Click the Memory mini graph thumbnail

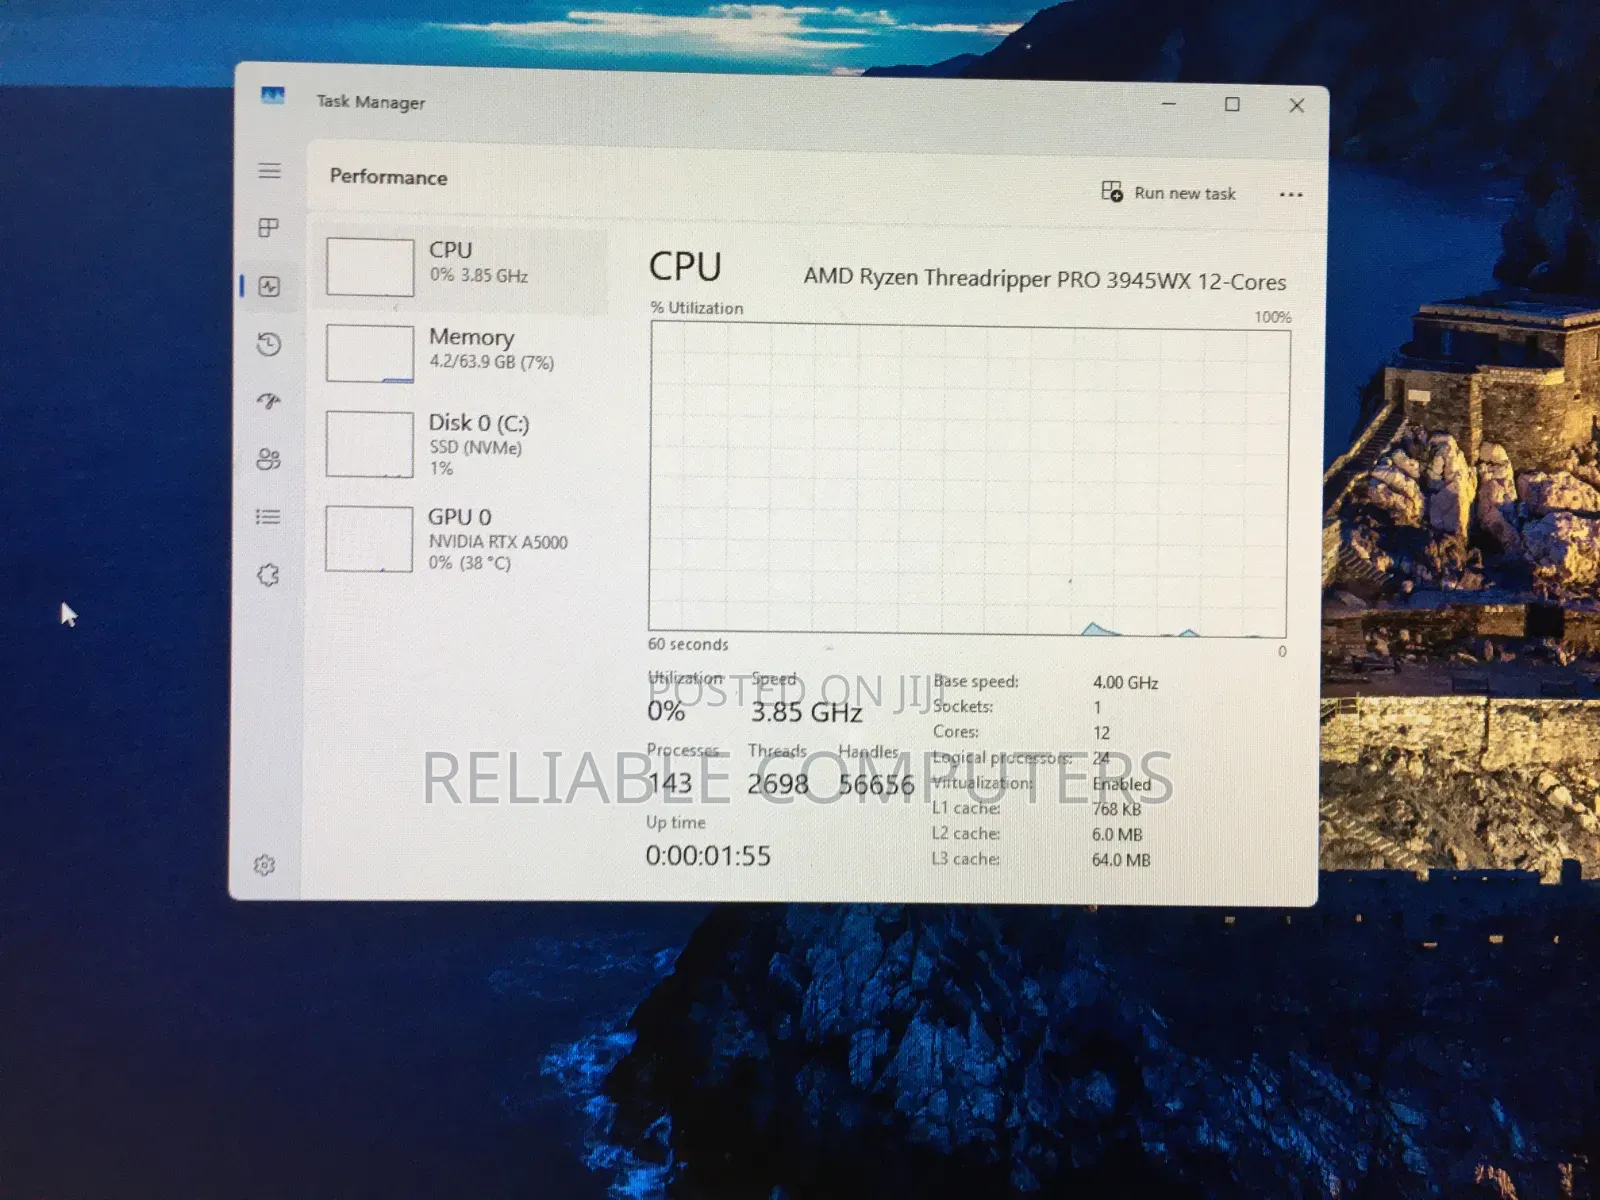(370, 353)
